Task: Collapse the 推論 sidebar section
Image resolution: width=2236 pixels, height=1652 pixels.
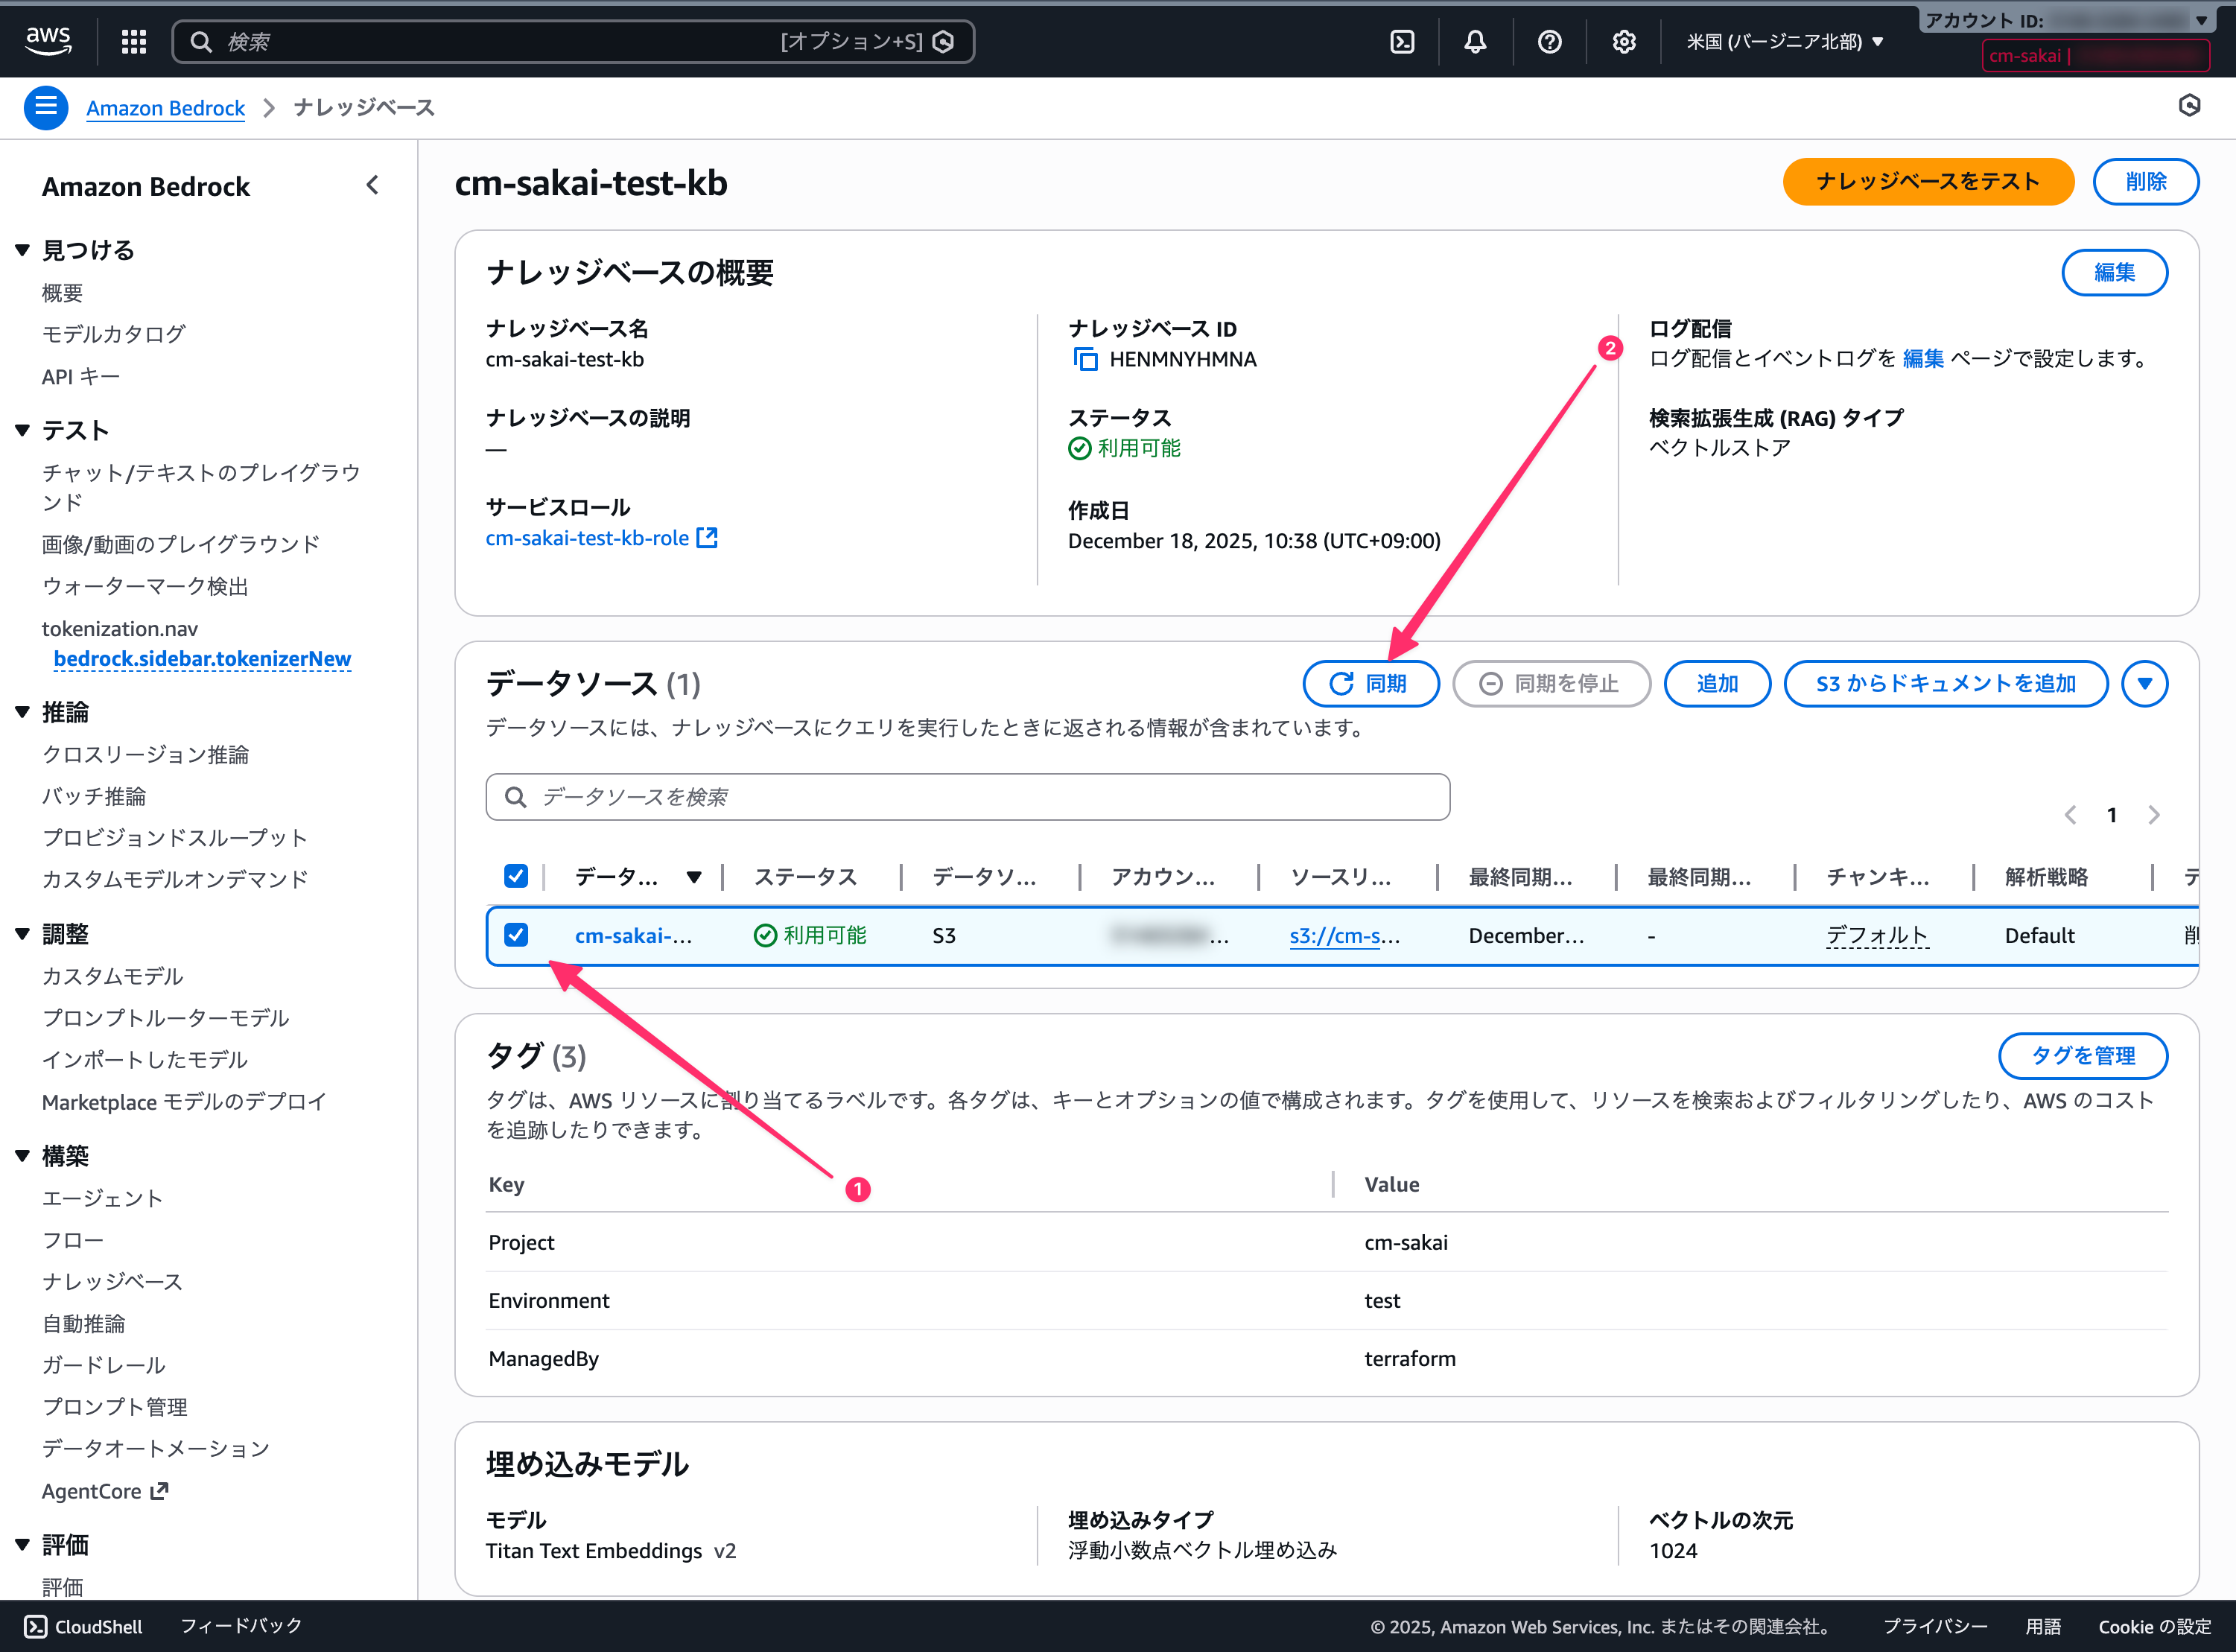Action: [x=22, y=712]
